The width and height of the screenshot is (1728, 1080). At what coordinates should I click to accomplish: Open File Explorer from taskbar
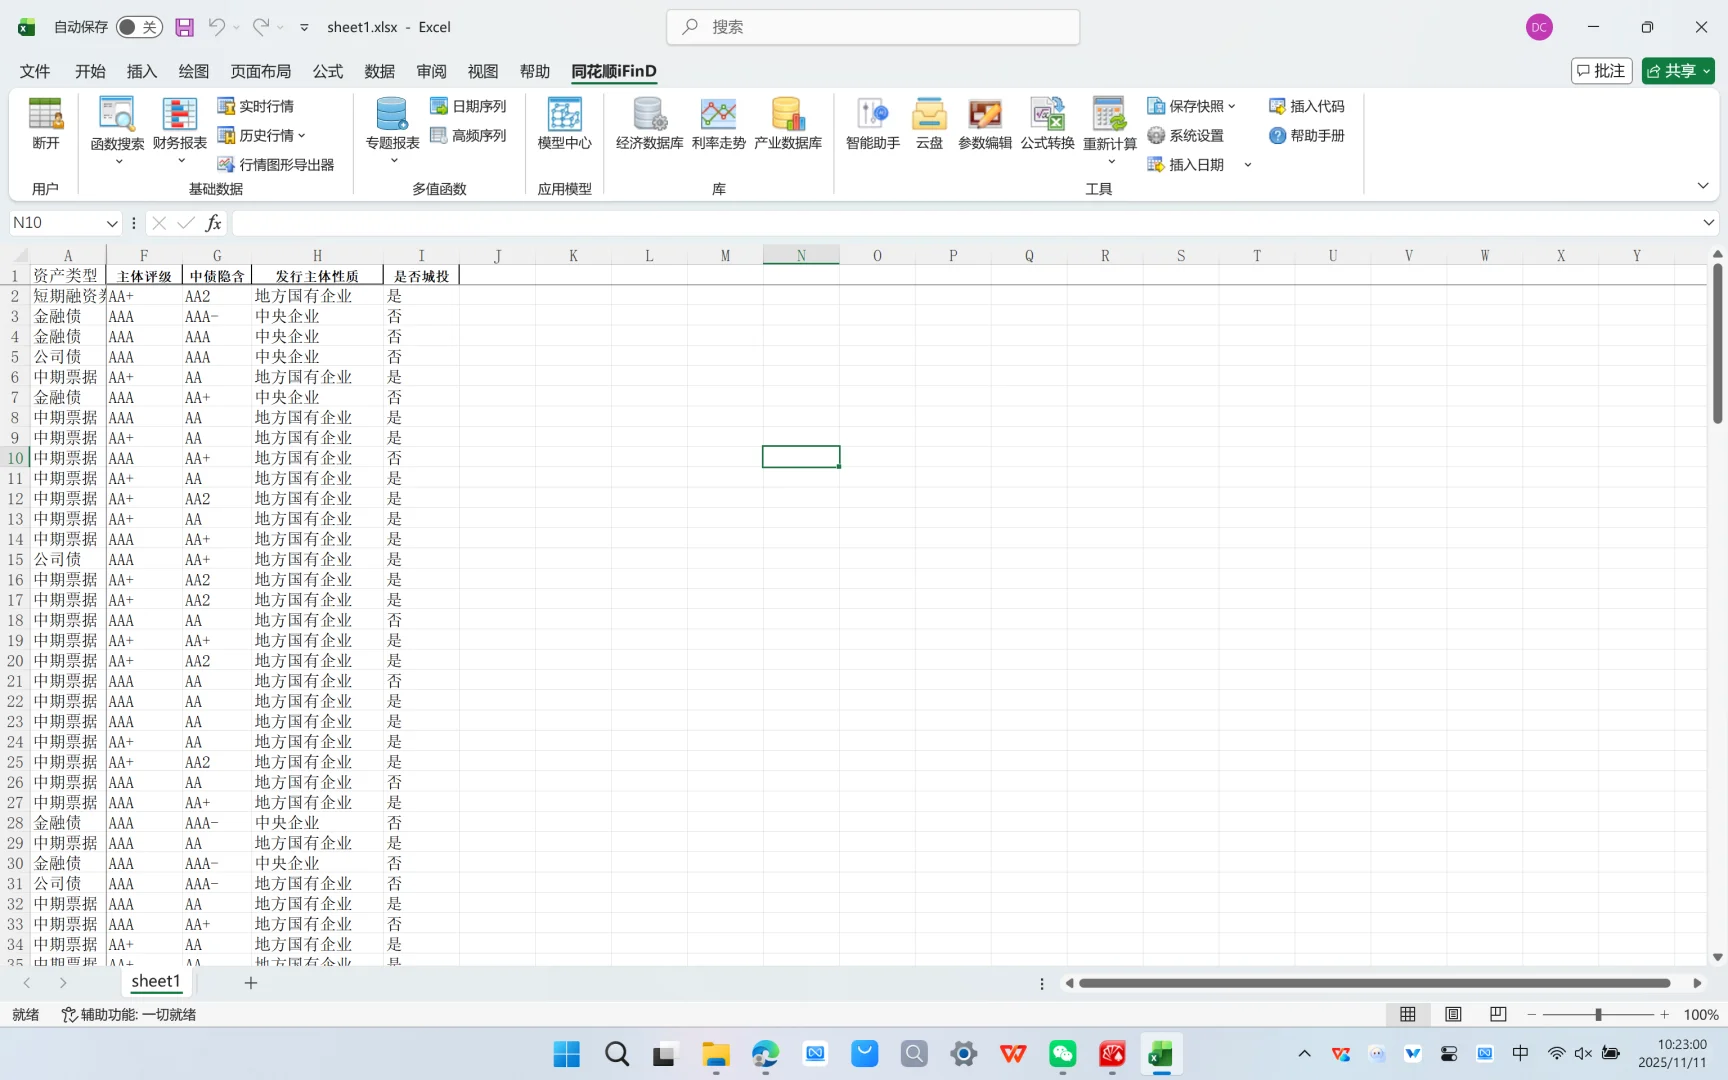pyautogui.click(x=715, y=1054)
